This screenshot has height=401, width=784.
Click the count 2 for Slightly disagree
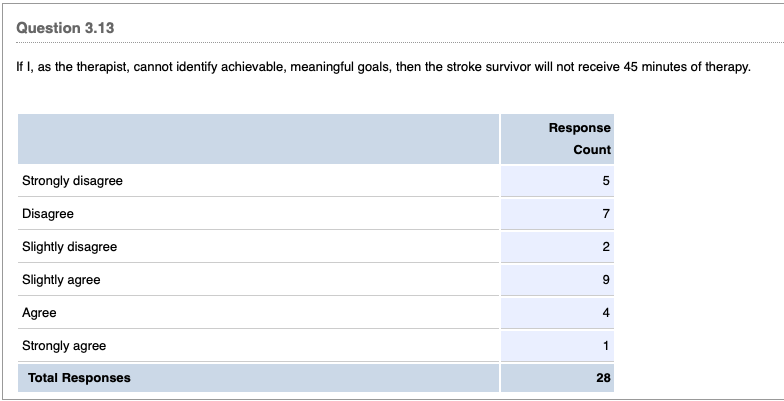[x=605, y=247]
